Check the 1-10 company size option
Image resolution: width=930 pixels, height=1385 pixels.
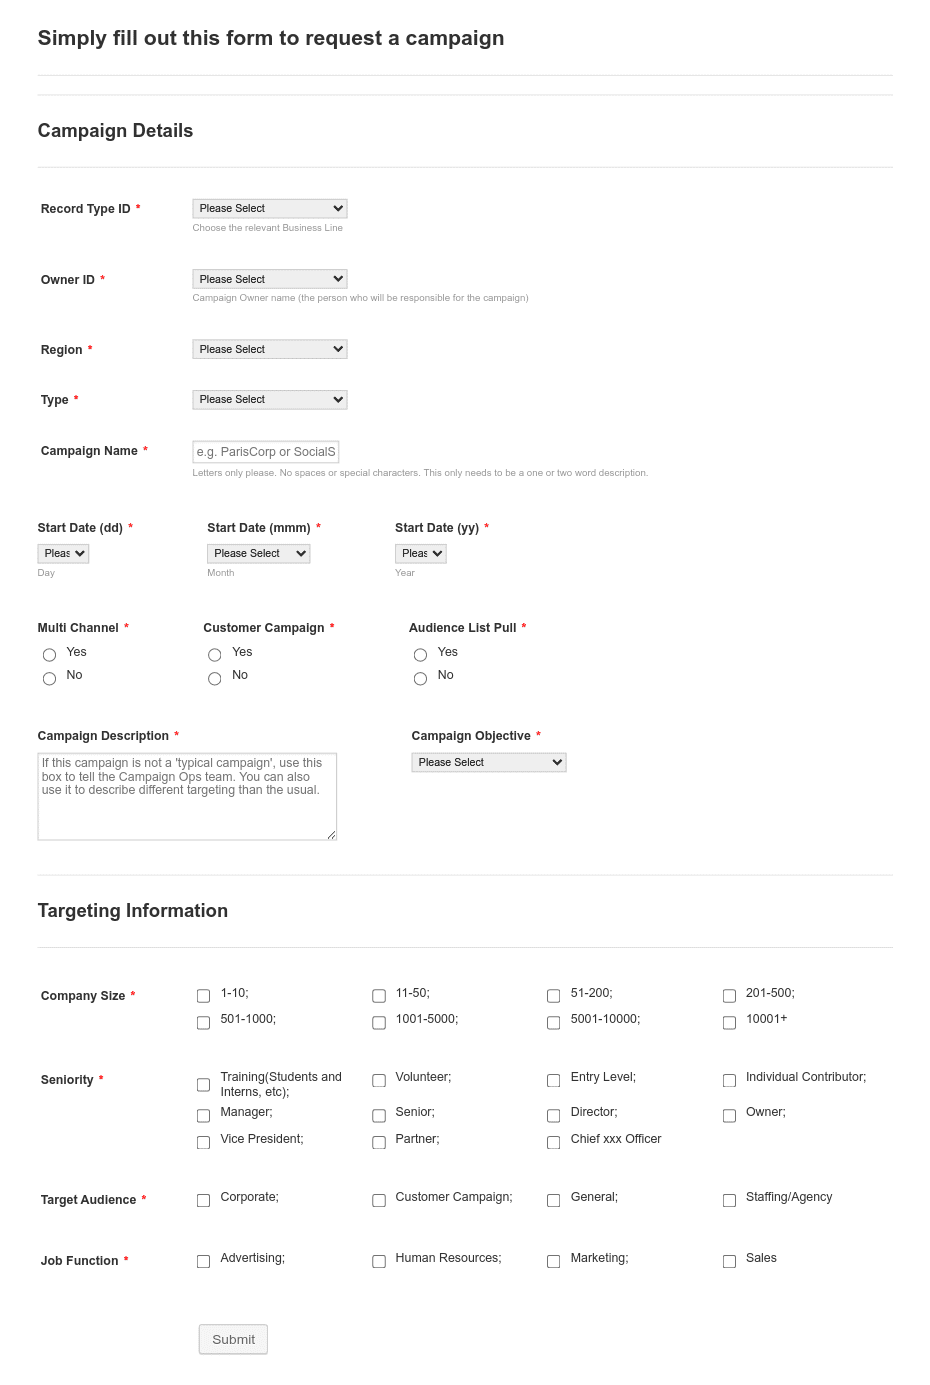(203, 995)
